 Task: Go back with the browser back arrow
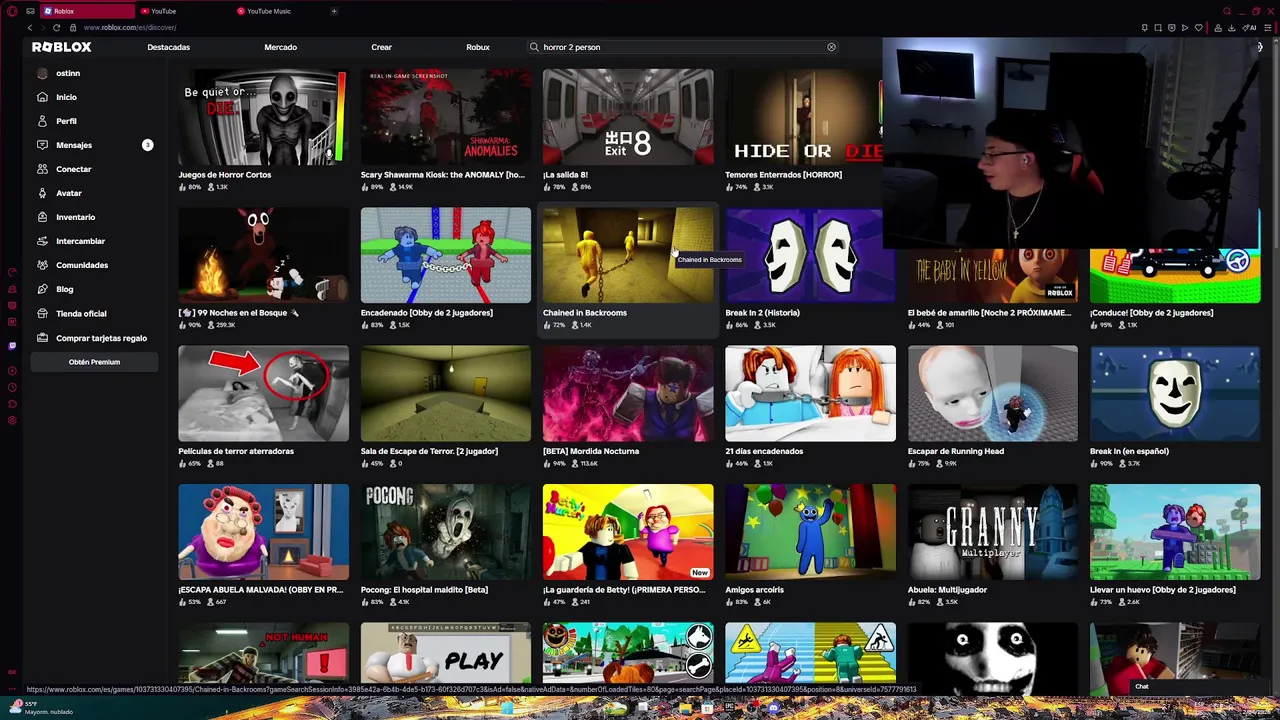pyautogui.click(x=29, y=27)
